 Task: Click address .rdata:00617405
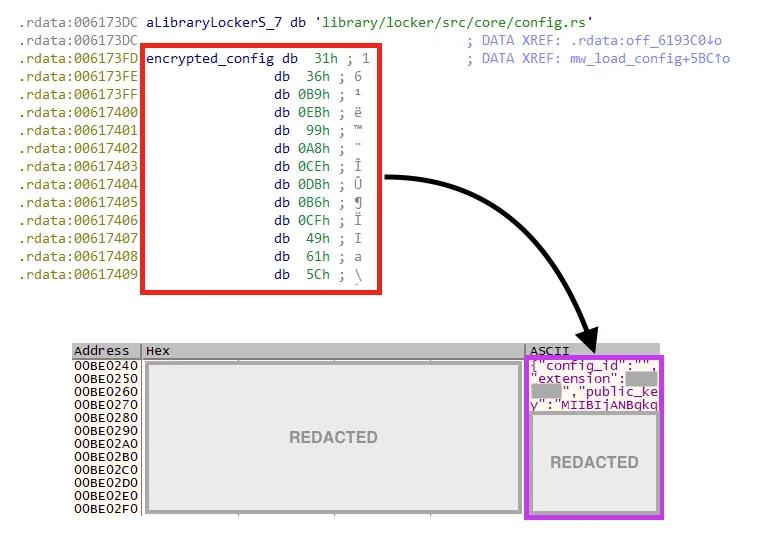(x=79, y=203)
